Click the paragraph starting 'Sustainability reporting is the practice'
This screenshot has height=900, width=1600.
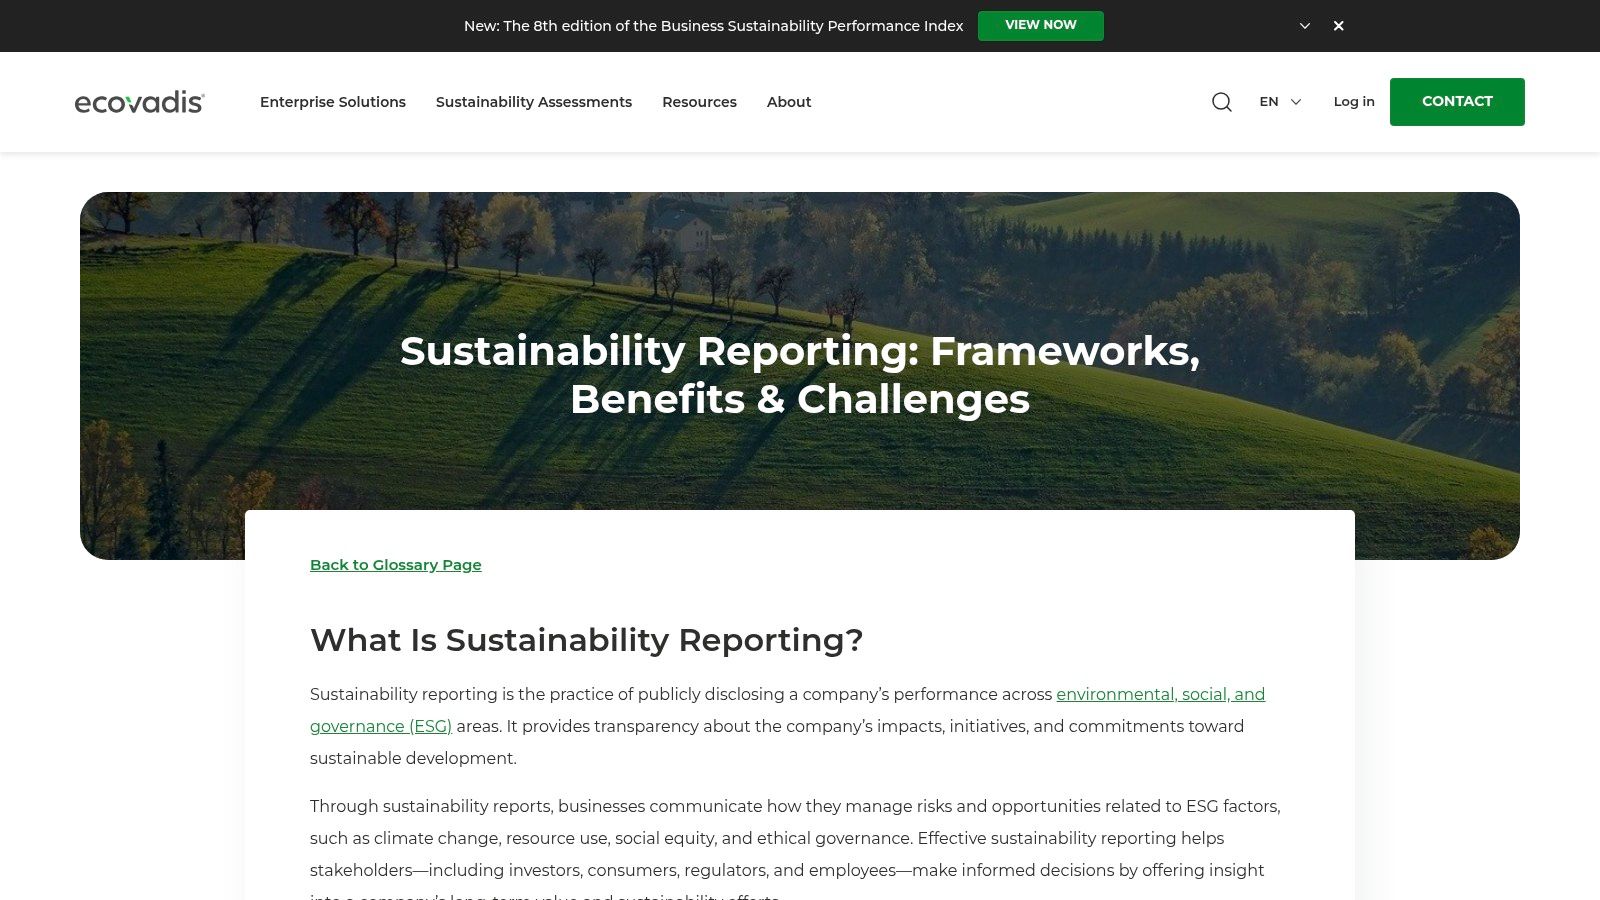point(680,695)
